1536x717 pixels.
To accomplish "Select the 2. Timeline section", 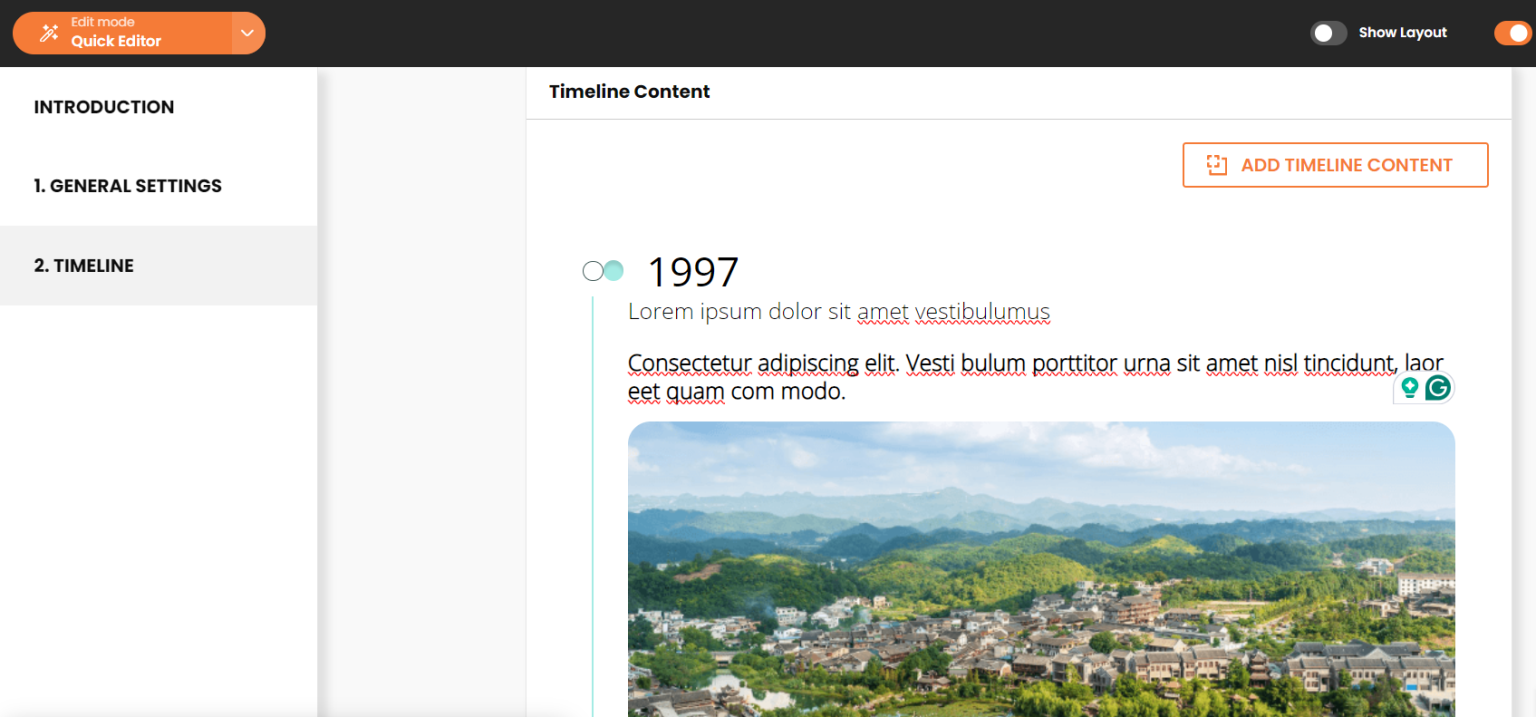I will coord(84,266).
